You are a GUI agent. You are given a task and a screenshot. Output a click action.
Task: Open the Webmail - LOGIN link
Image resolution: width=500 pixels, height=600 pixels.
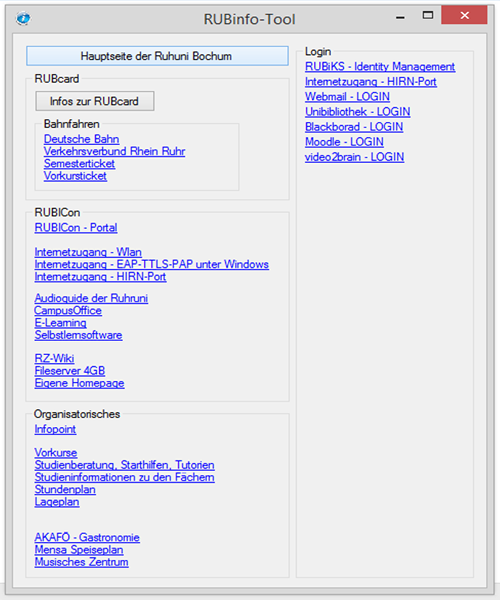(347, 96)
